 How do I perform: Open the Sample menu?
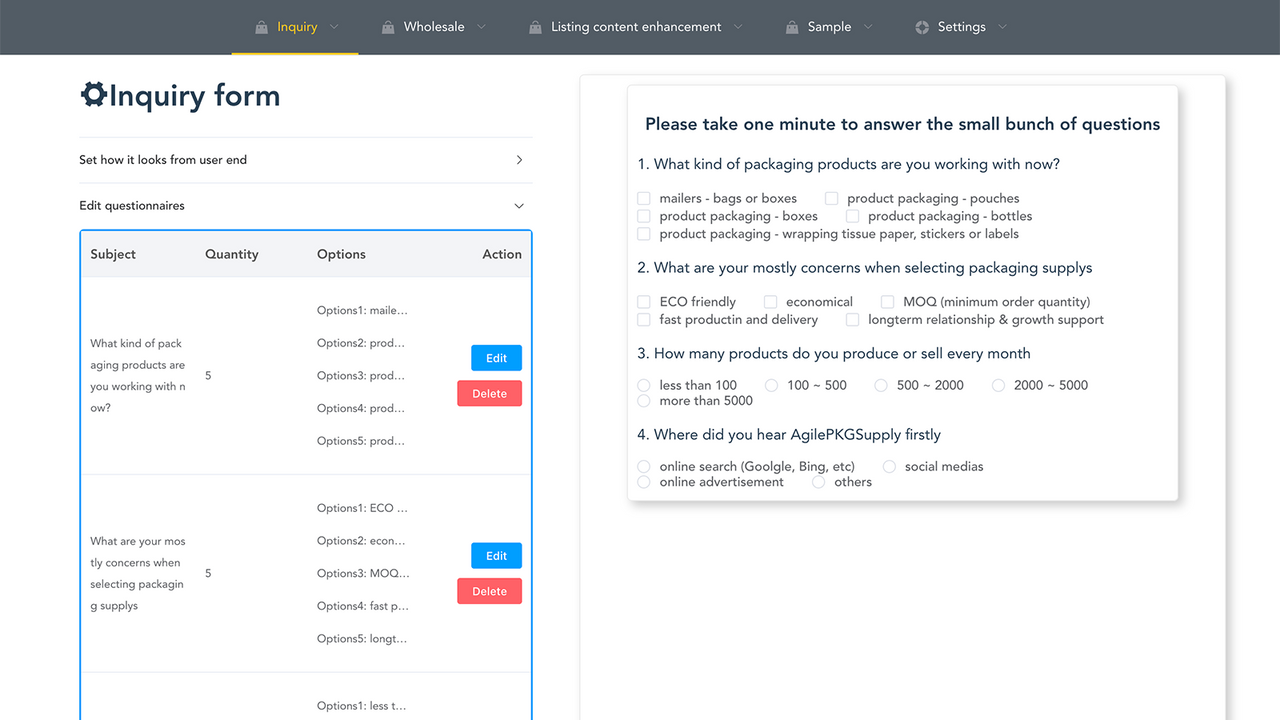(x=829, y=27)
